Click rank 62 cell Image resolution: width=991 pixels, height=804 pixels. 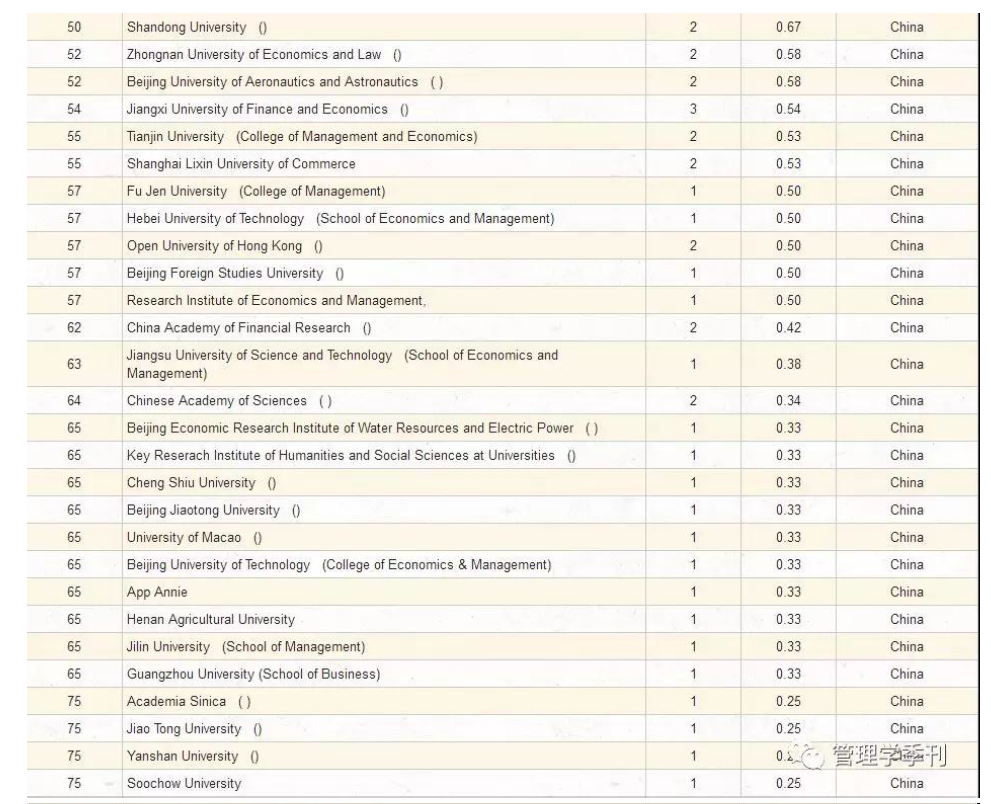tap(74, 327)
